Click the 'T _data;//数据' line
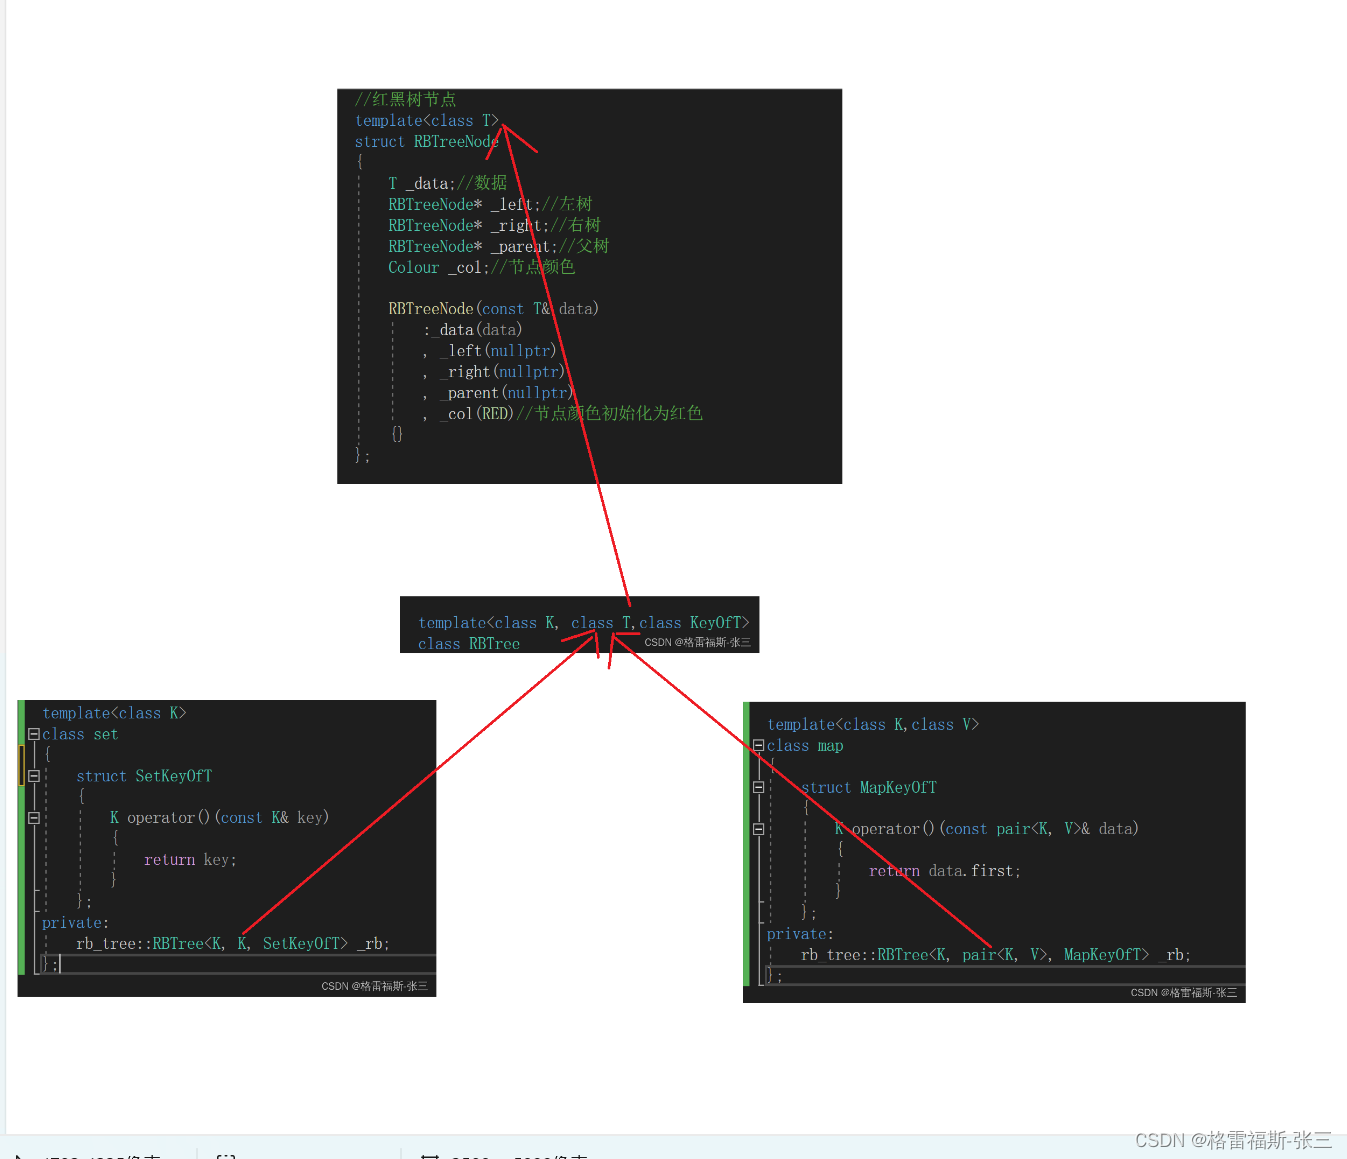 [x=447, y=183]
